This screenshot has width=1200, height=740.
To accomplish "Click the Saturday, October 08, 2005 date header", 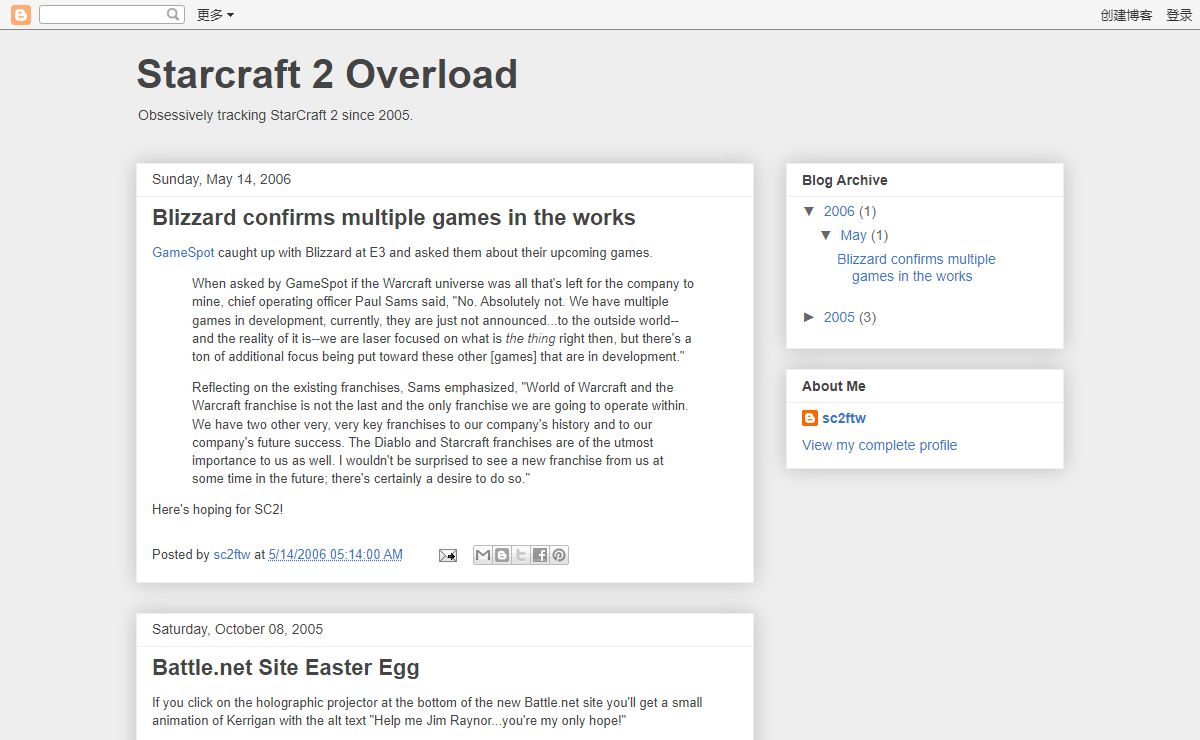I will point(237,629).
